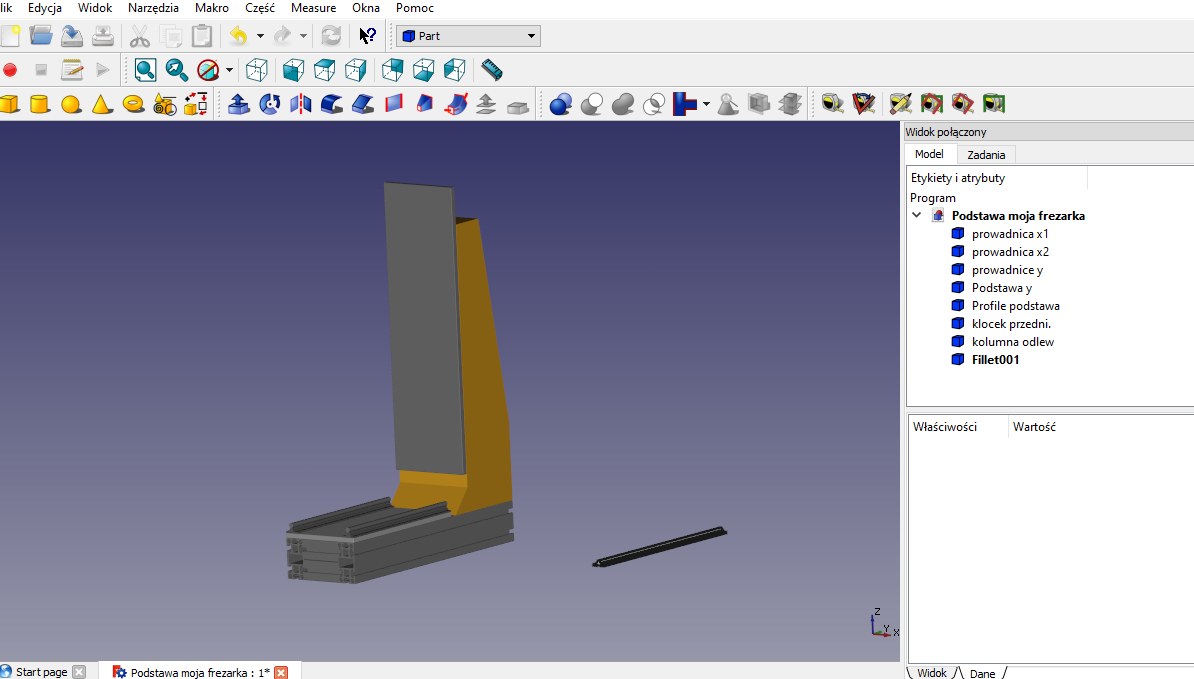Click the Wartość column header
Image resolution: width=1194 pixels, height=679 pixels.
point(1034,427)
